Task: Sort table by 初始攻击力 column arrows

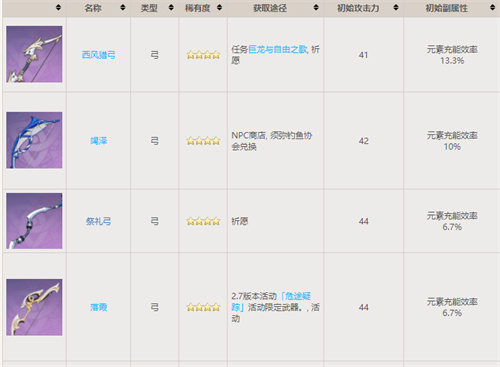Action: pos(396,7)
